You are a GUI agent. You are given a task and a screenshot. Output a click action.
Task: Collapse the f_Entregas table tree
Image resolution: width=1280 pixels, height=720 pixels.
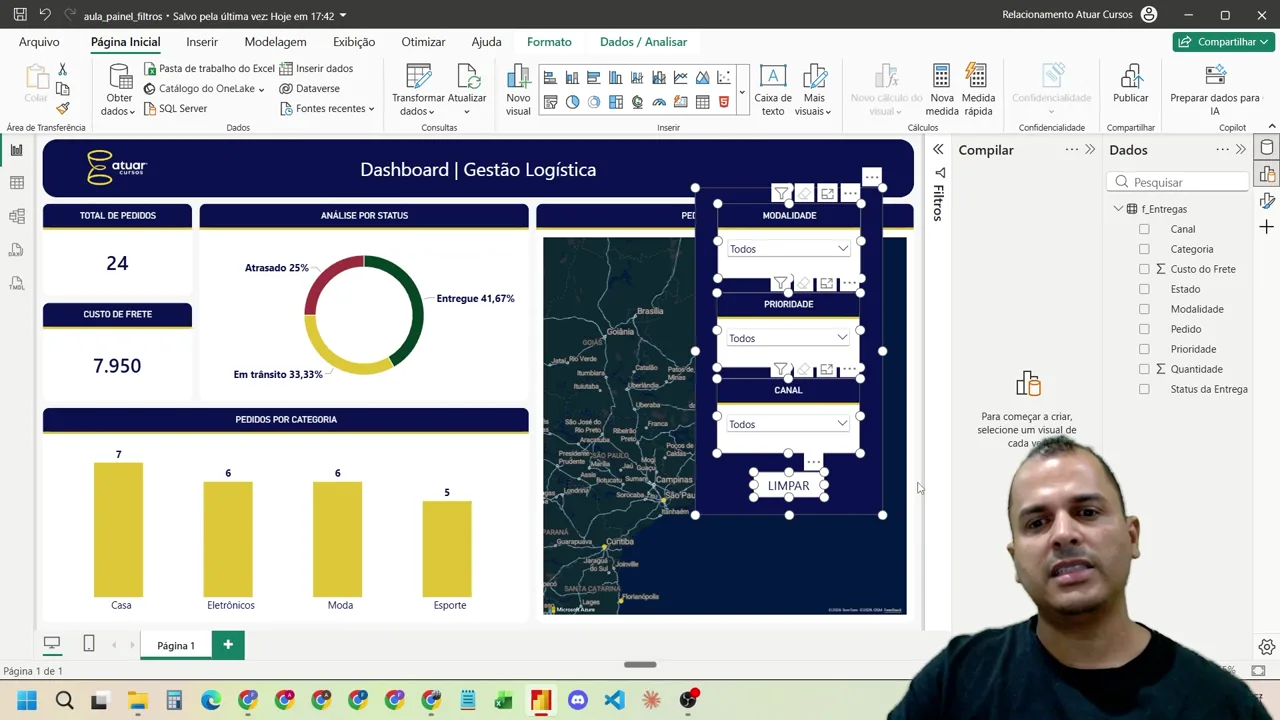click(1118, 209)
